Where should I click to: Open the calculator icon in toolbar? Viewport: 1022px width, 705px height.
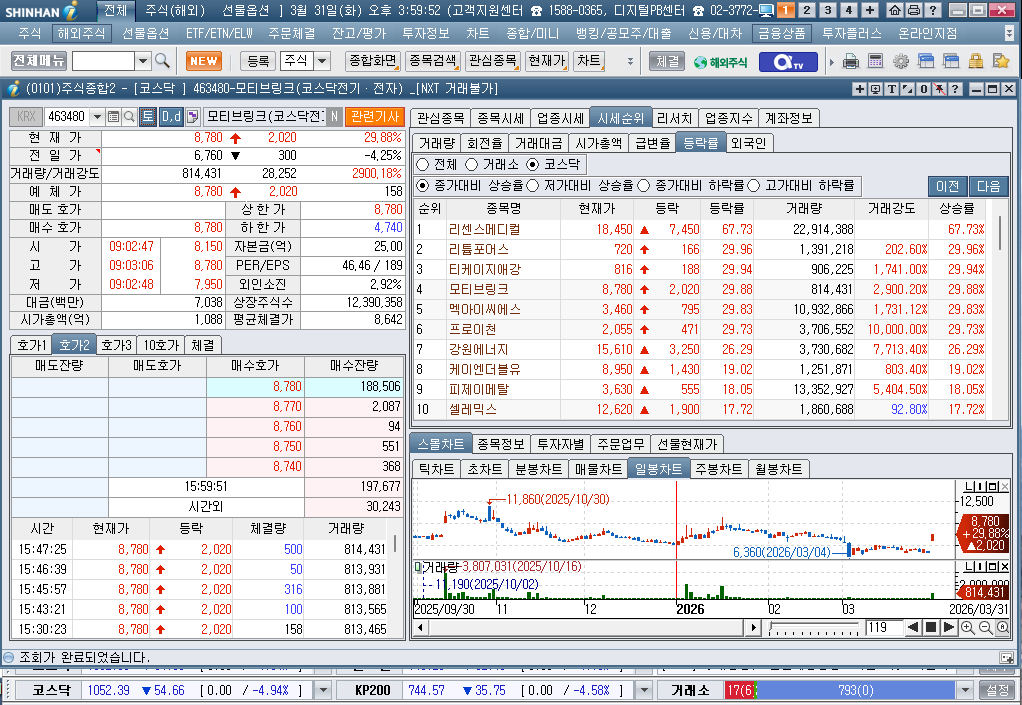tap(875, 61)
